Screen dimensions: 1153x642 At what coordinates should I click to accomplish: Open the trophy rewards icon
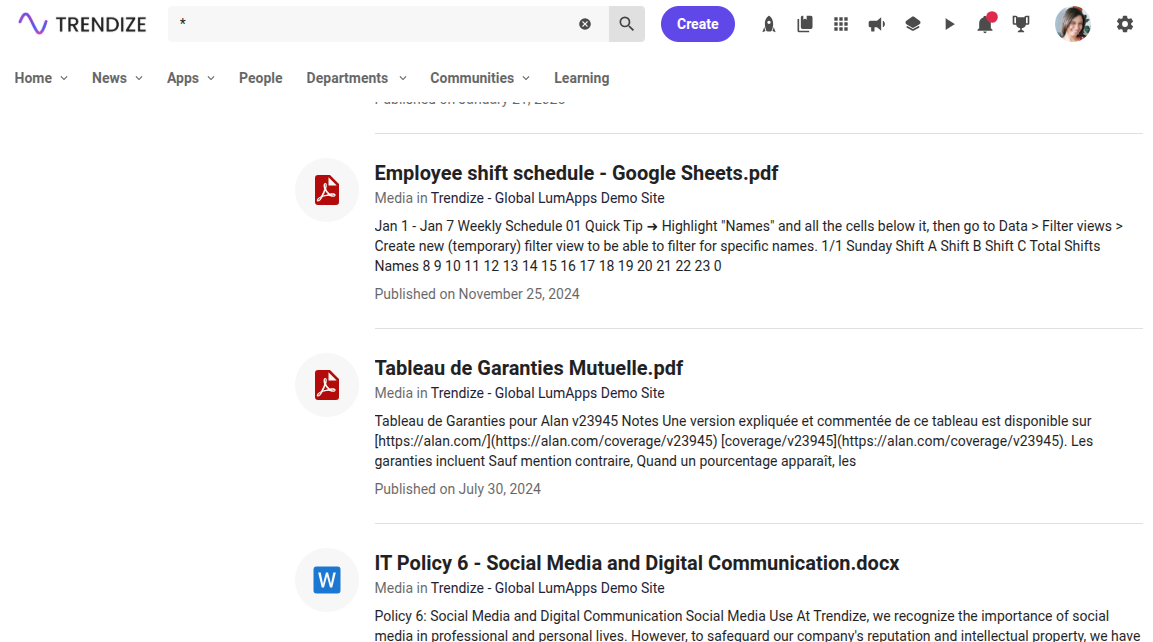coord(1021,24)
